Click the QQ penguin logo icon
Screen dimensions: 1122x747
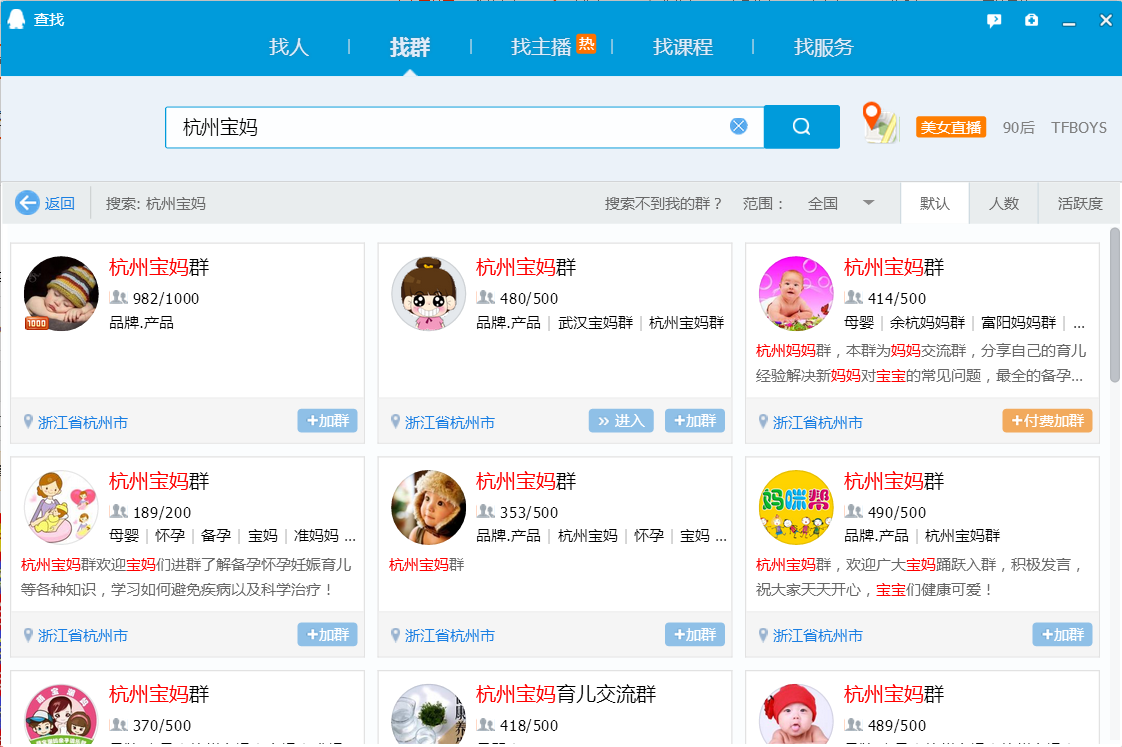16,19
